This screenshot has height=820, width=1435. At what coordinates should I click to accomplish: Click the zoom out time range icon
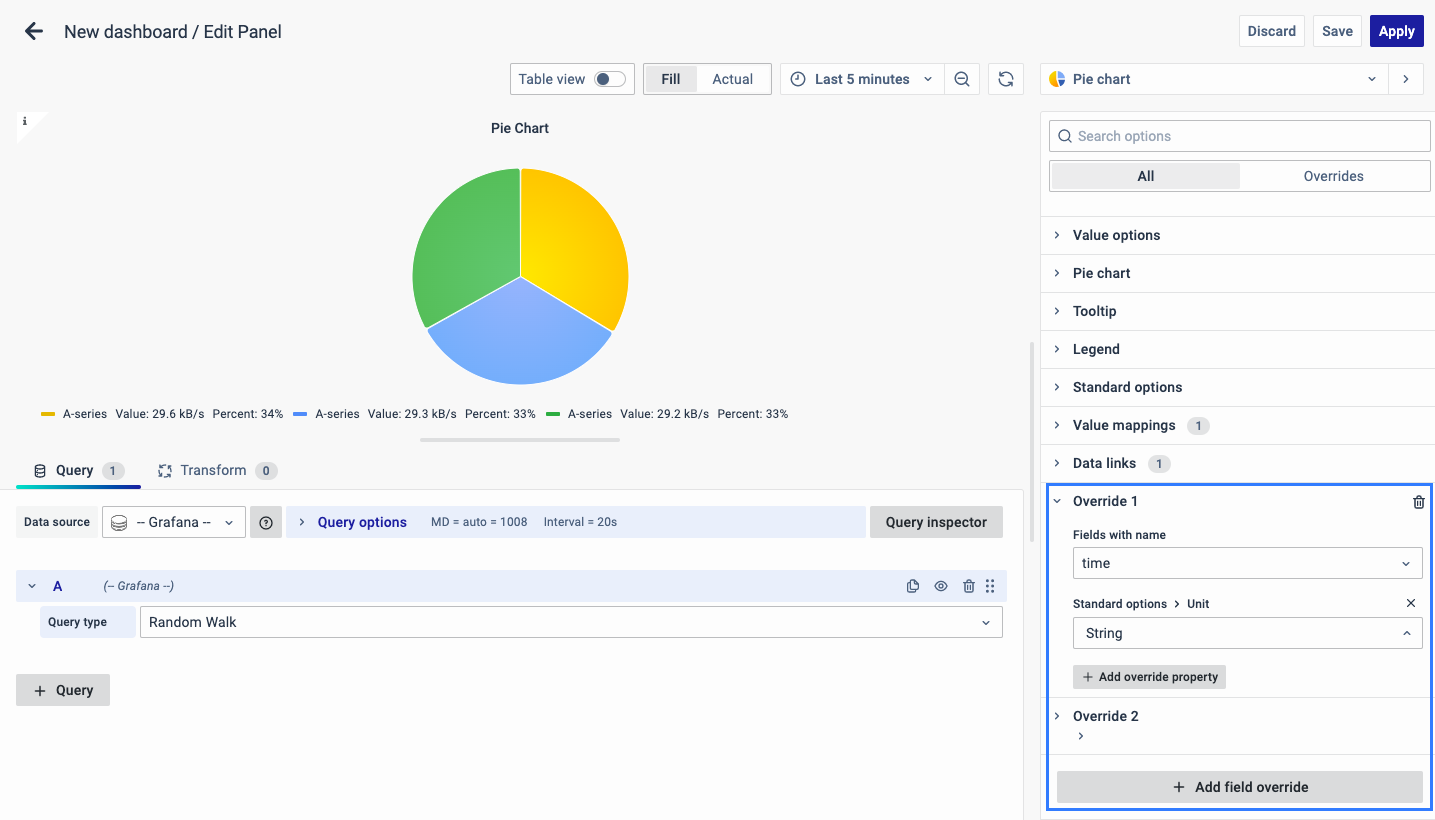(961, 79)
